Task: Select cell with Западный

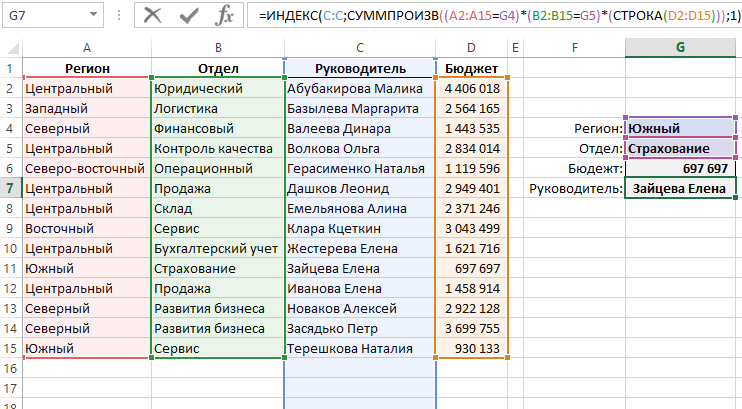Action: tap(87, 108)
